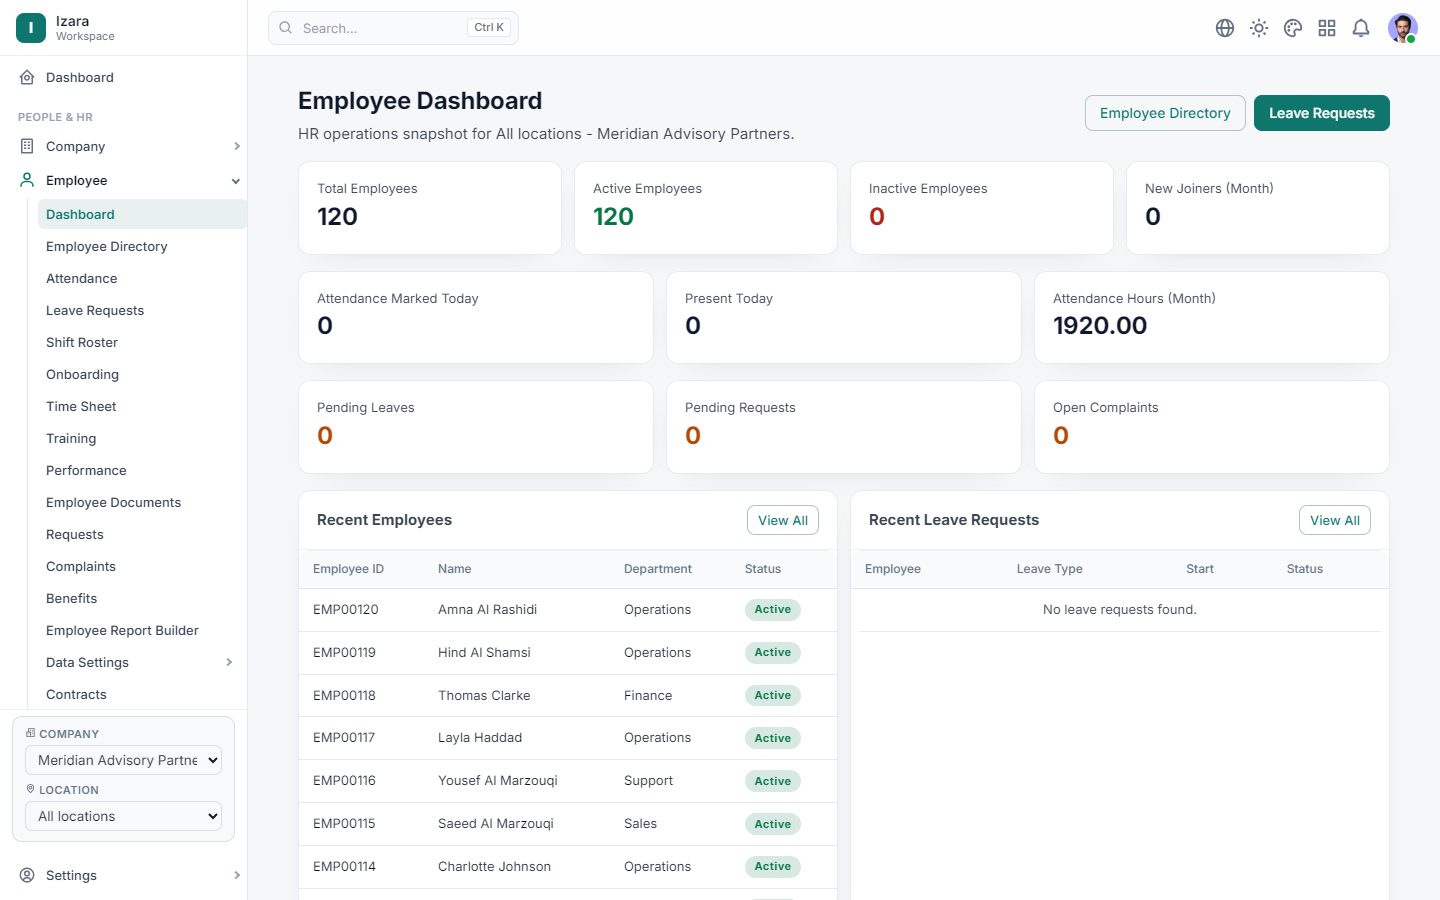Toggle light mode sun icon
The image size is (1440, 900).
pyautogui.click(x=1259, y=28)
